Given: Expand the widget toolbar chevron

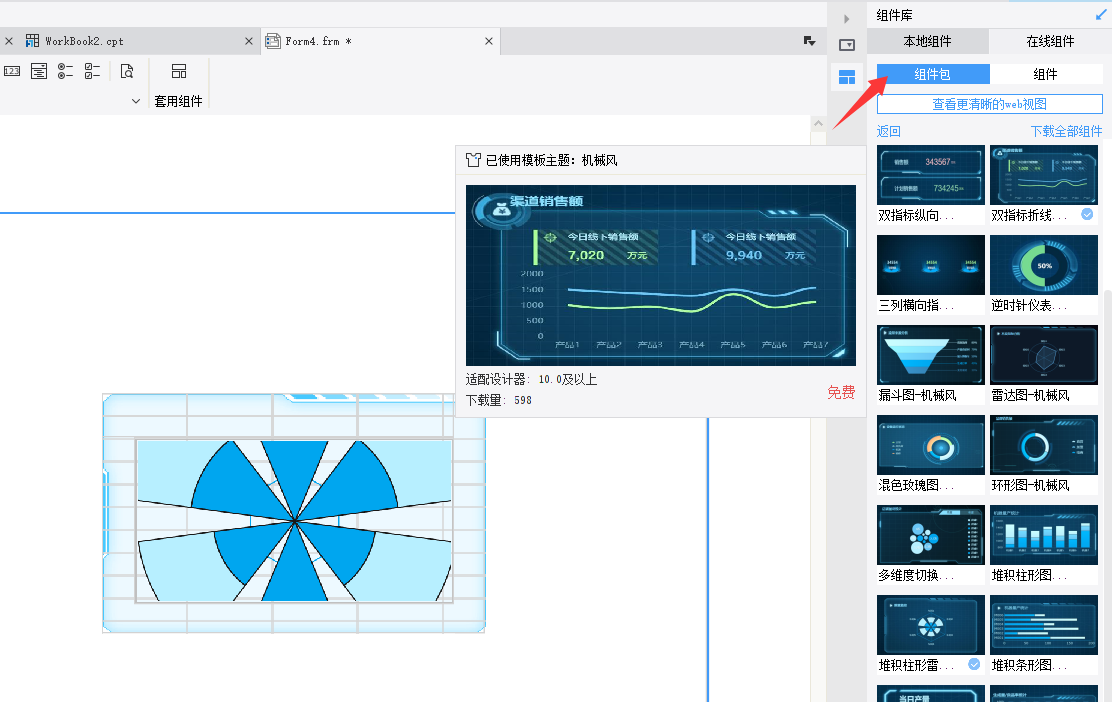Looking at the screenshot, I should click(x=136, y=101).
